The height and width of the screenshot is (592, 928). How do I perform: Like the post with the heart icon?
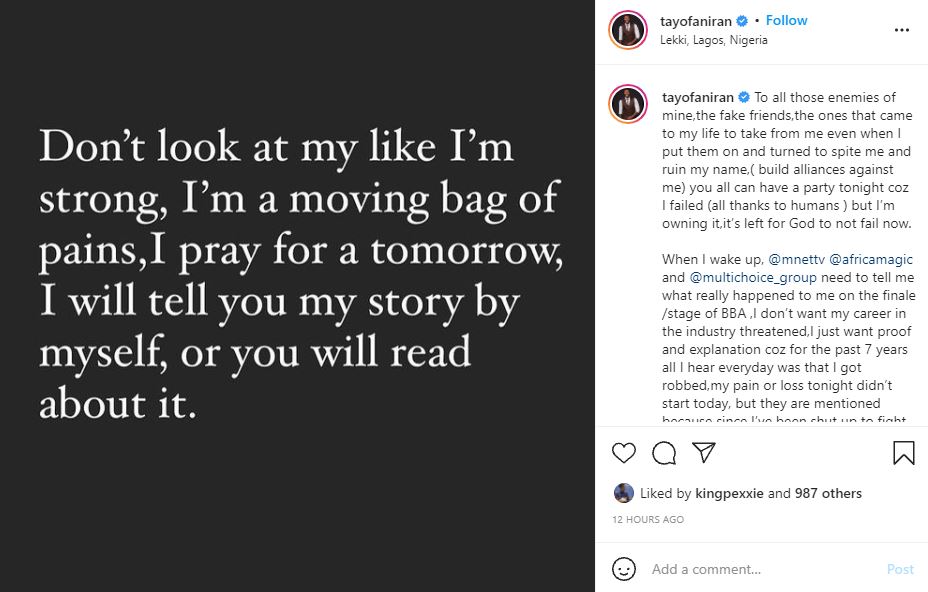click(624, 453)
